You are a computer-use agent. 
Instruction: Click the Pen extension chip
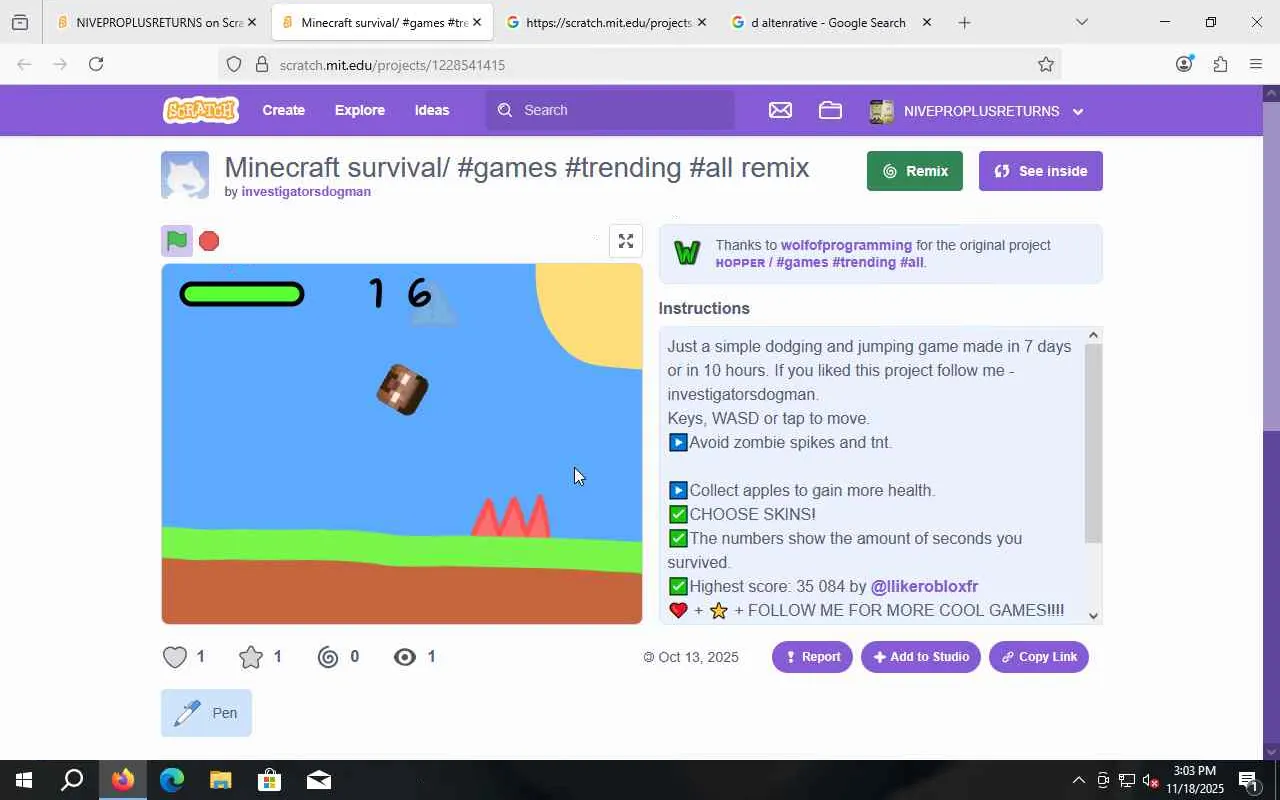click(206, 713)
